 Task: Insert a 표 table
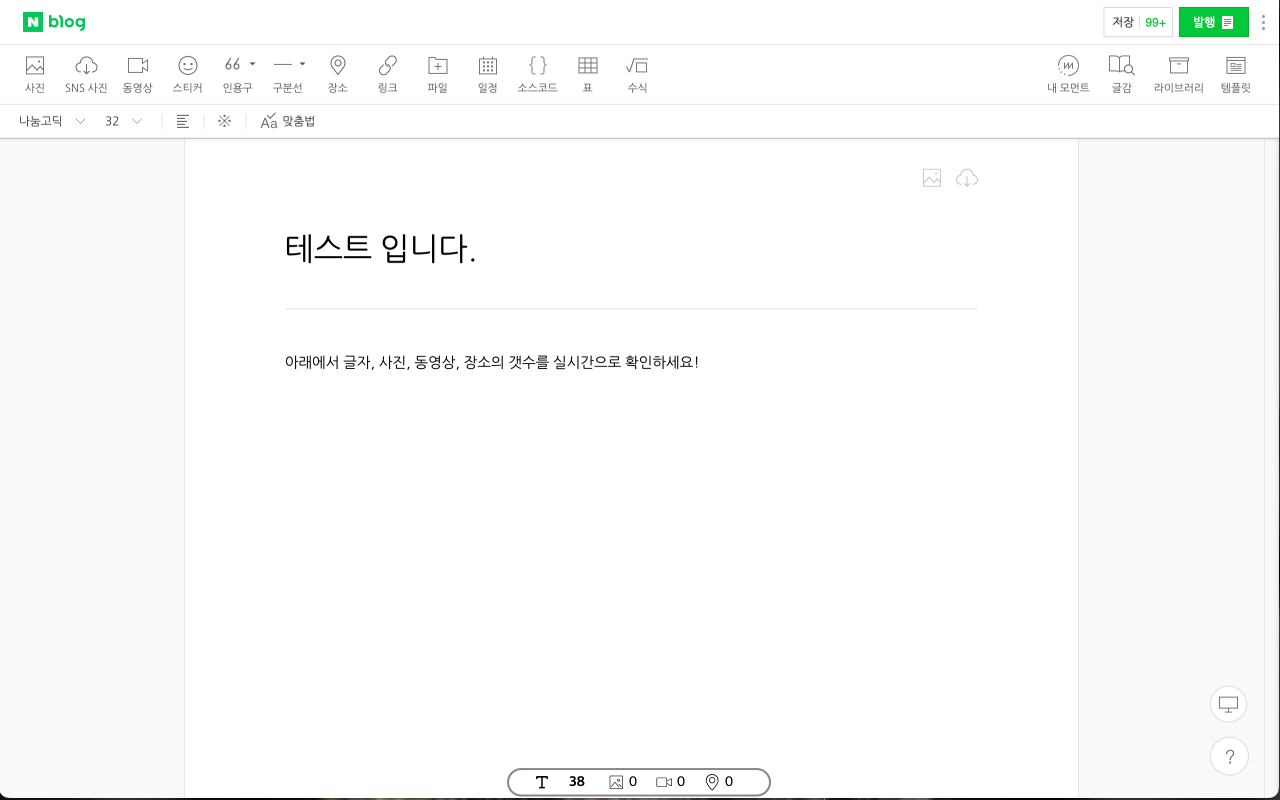coord(588,74)
